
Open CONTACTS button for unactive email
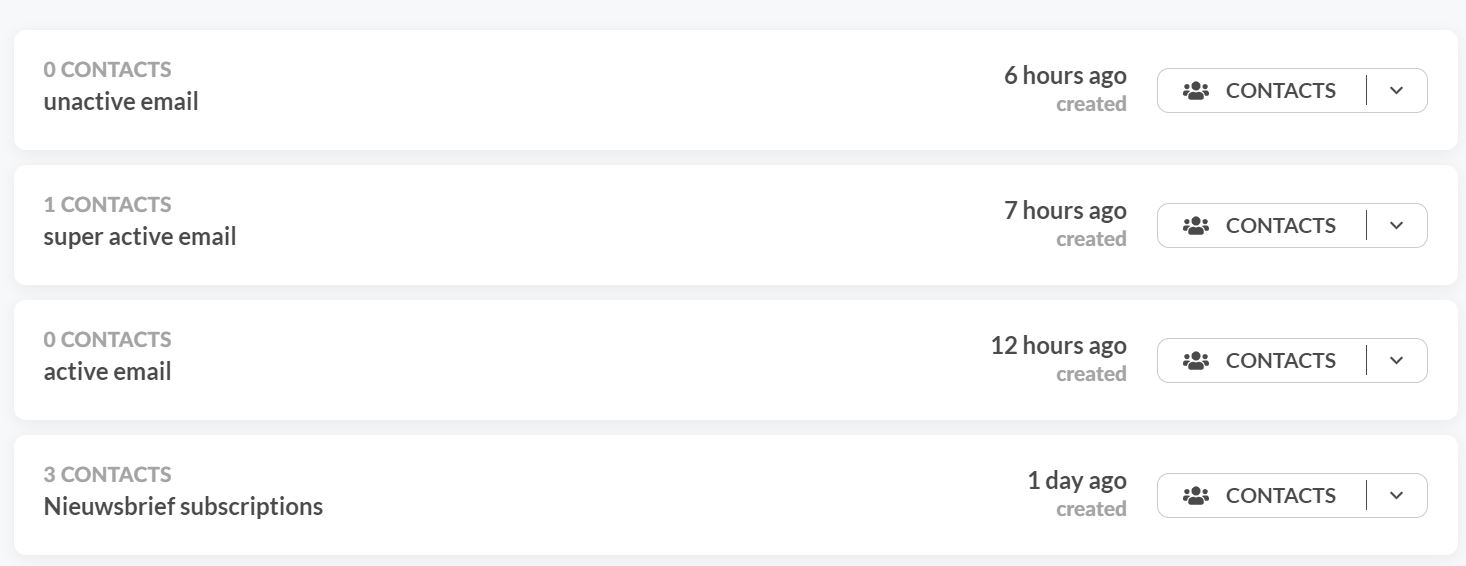(1262, 91)
